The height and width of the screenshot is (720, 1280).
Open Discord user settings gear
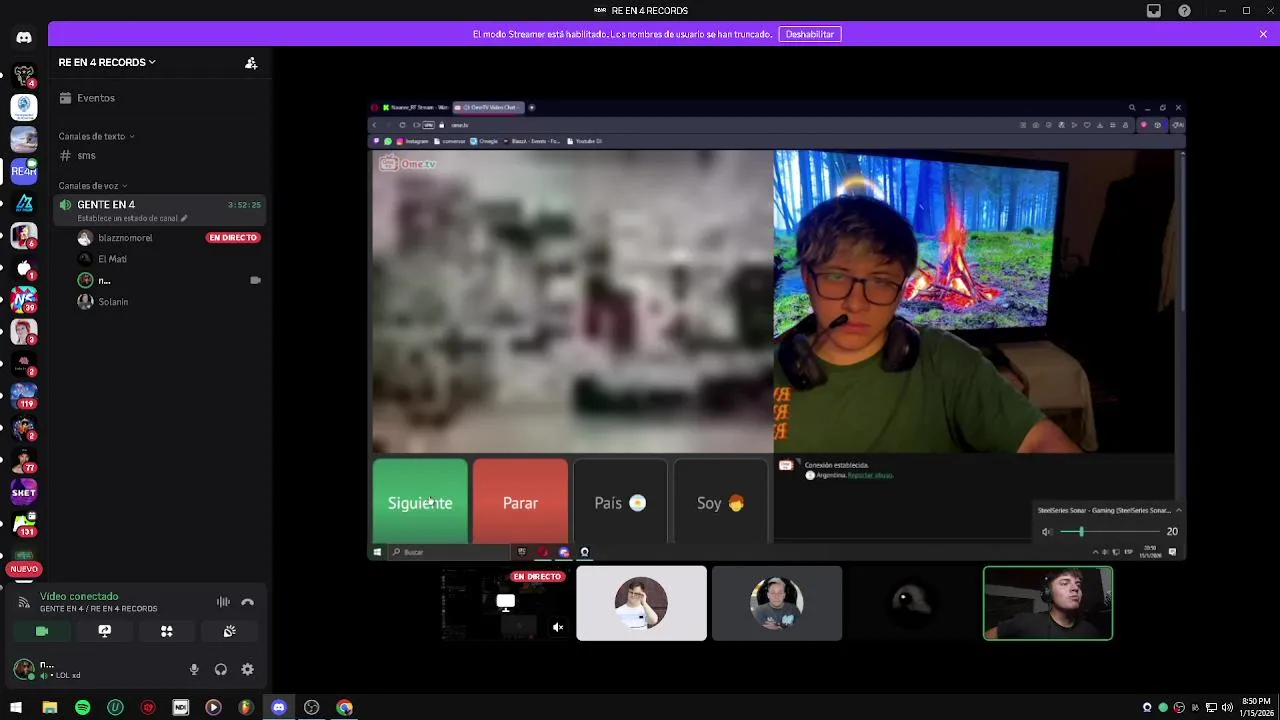[x=248, y=670]
